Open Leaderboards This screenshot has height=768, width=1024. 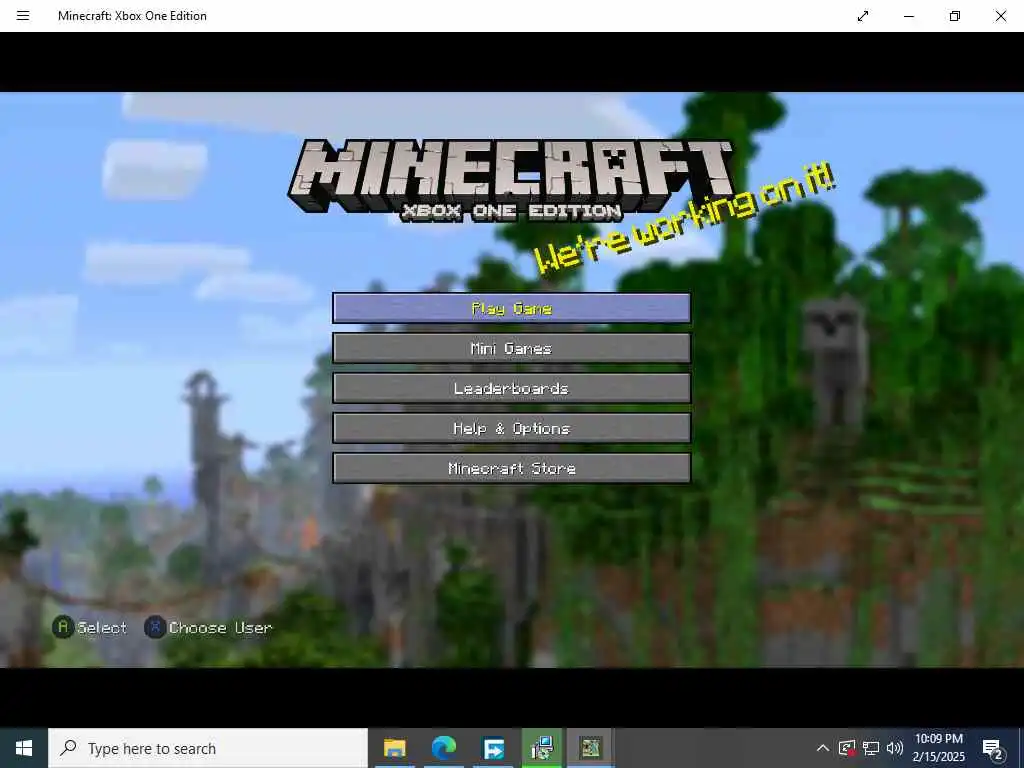coord(511,388)
